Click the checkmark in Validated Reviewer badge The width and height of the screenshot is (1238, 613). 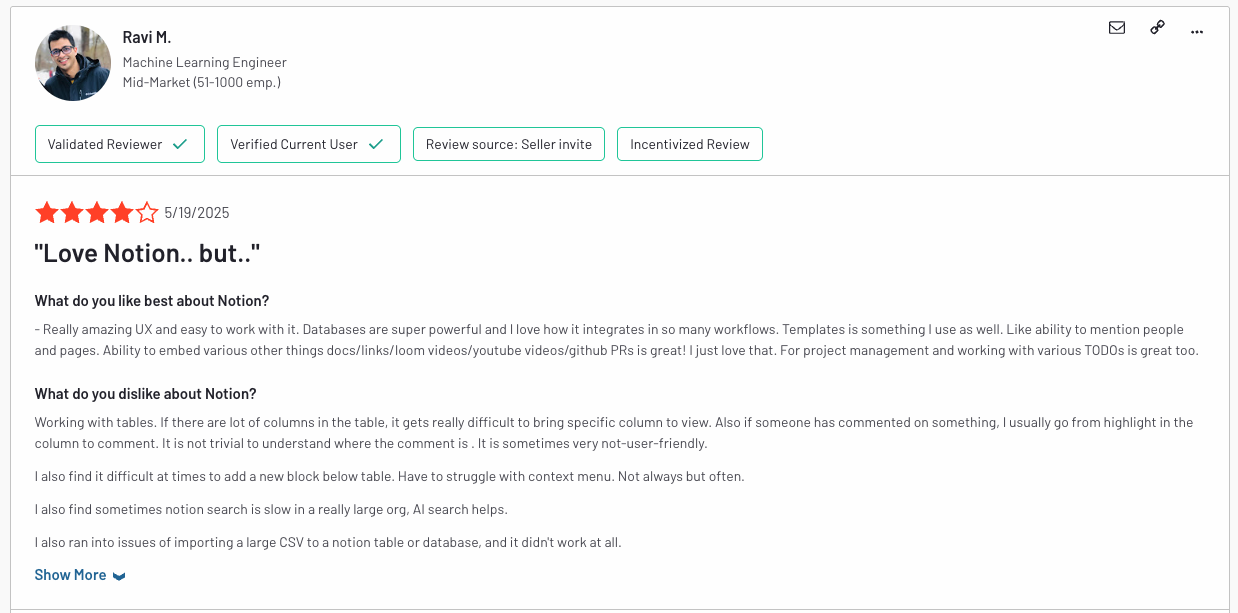point(180,144)
